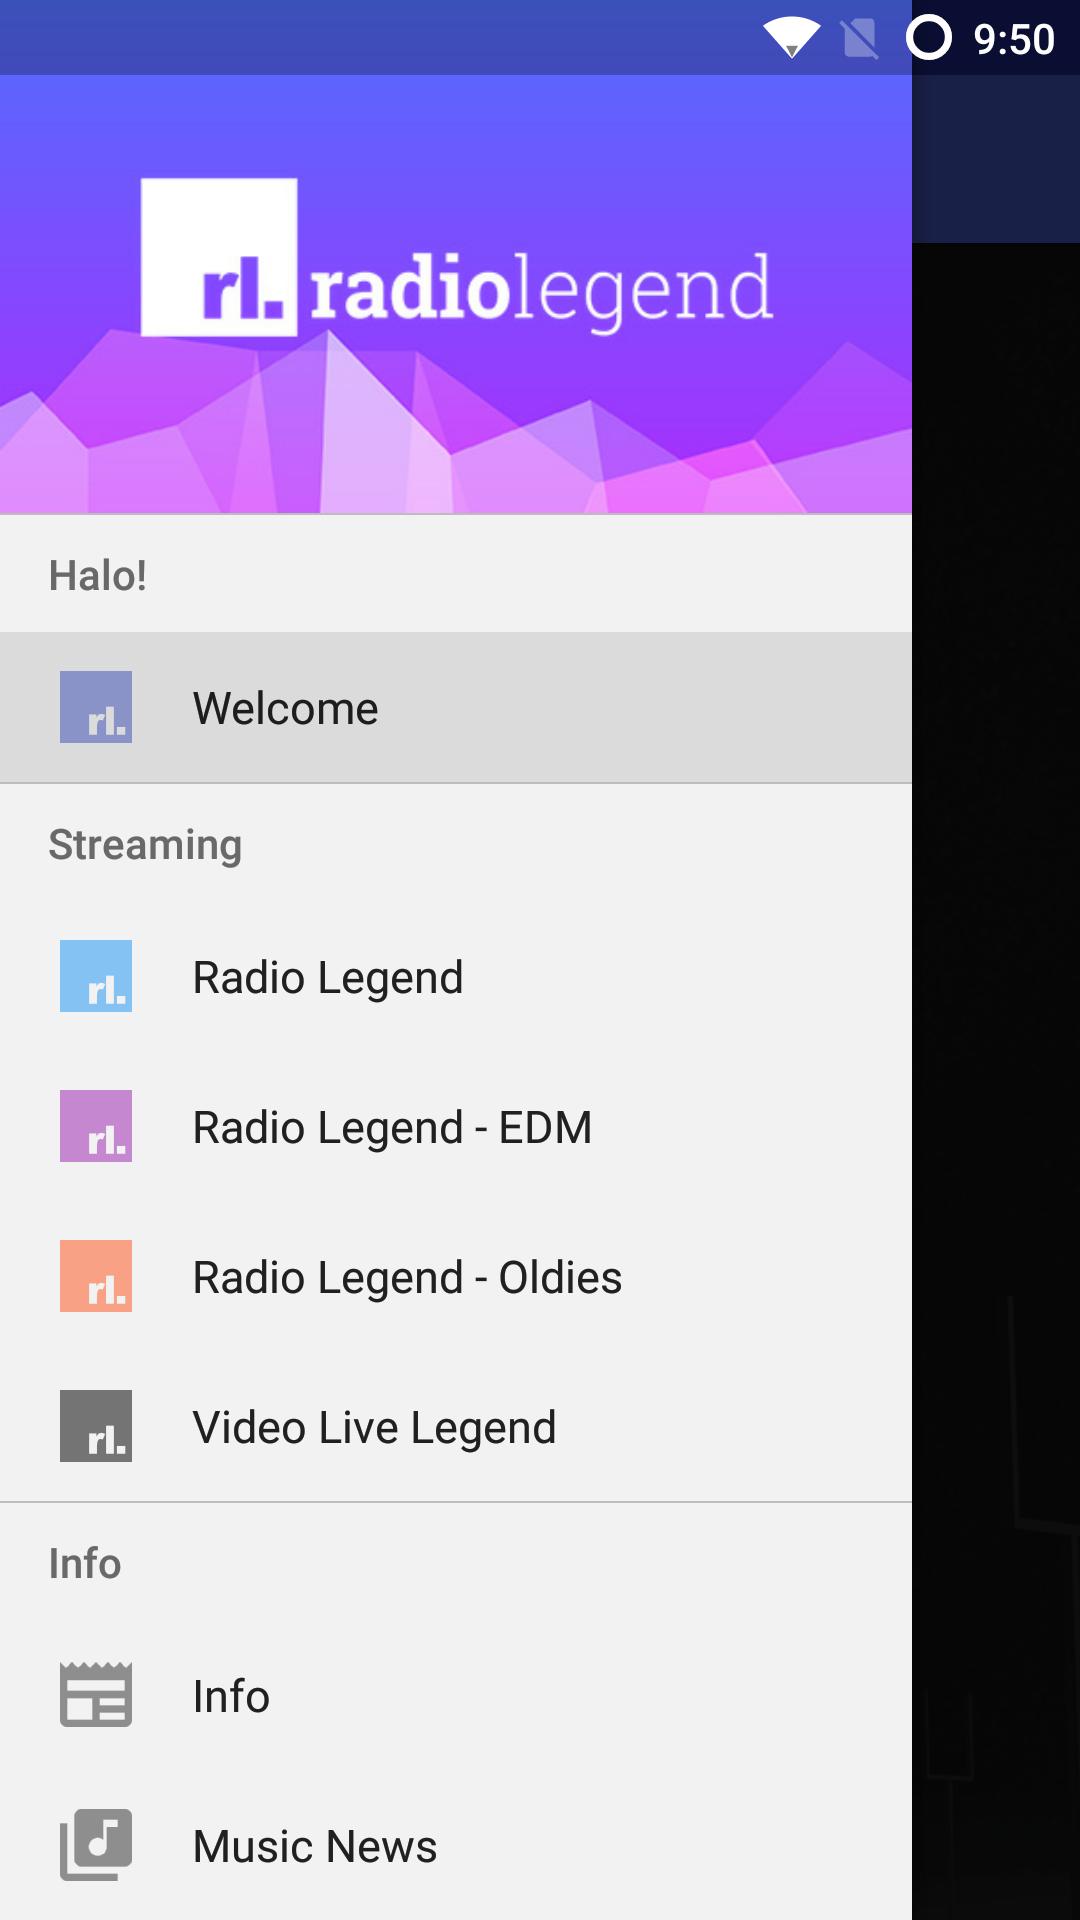Select Radio Legend stream
The height and width of the screenshot is (1920, 1080).
(456, 977)
